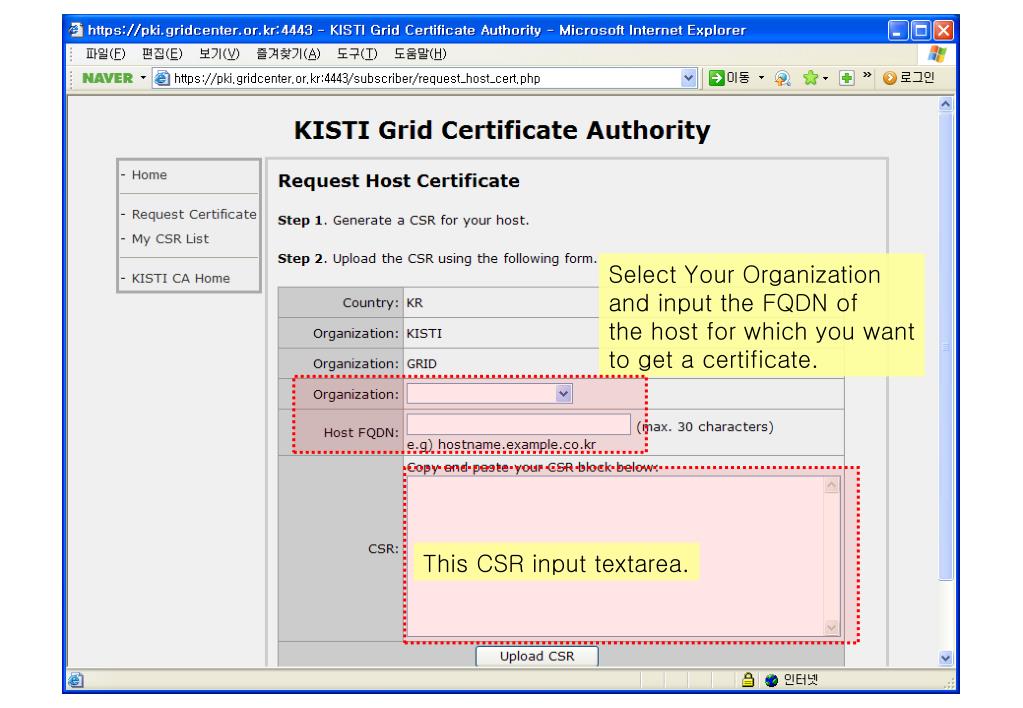Visit the KISTI CA Home link
Screen dimensions: 1023x708
point(180,279)
